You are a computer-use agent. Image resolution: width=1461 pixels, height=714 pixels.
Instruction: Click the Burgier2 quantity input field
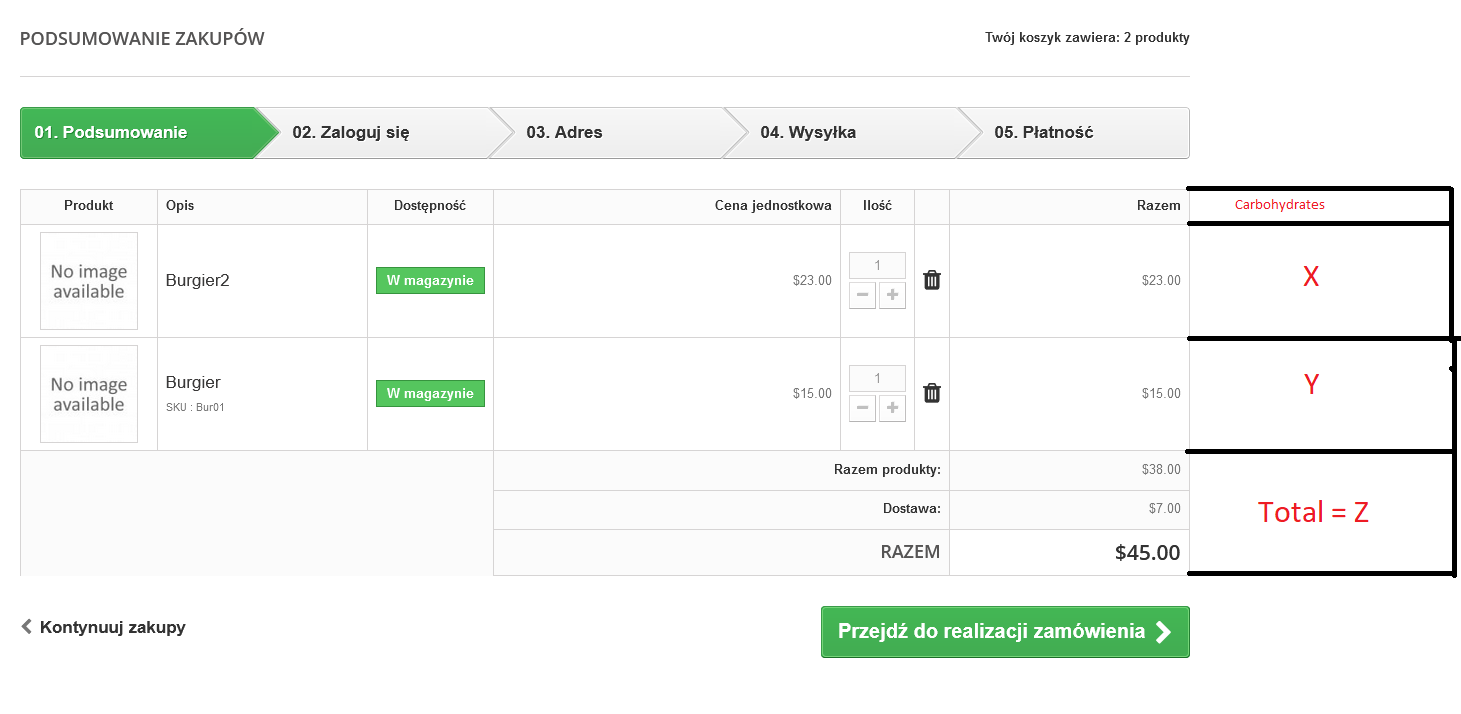(877, 265)
